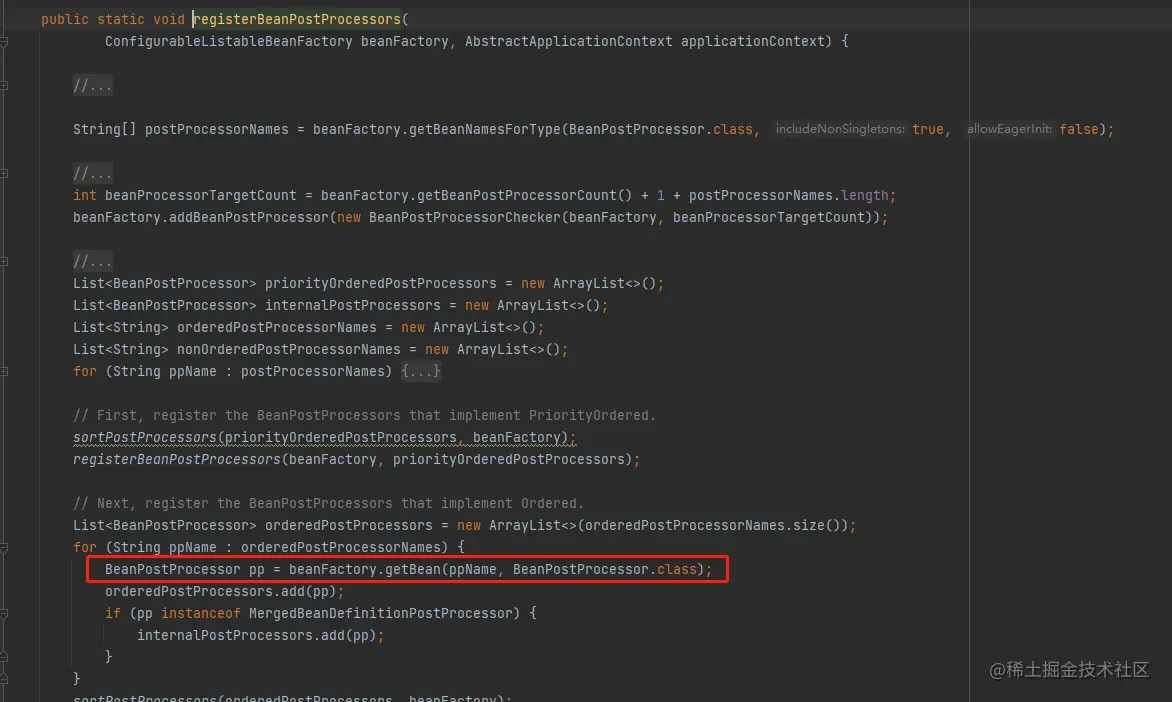Click the addBeanPostProcessor method call

coord(249,218)
